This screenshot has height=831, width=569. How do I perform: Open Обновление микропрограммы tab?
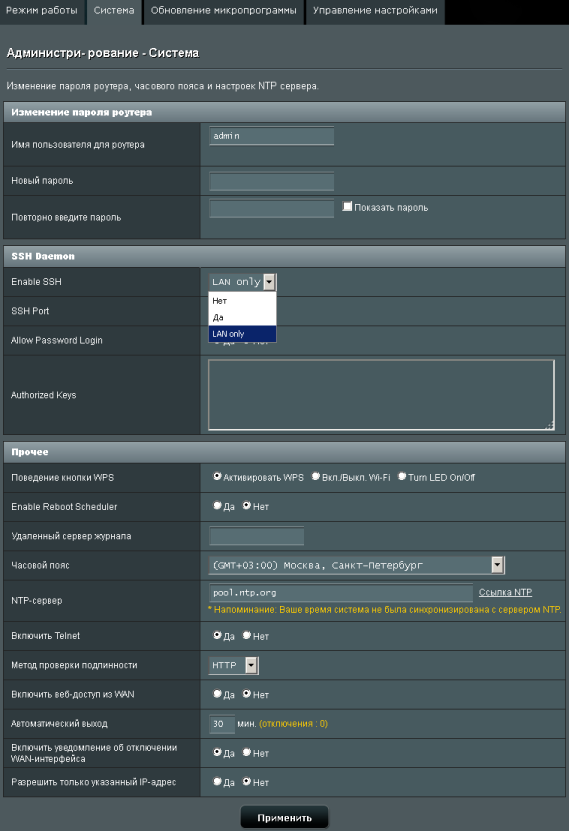pyautogui.click(x=223, y=11)
